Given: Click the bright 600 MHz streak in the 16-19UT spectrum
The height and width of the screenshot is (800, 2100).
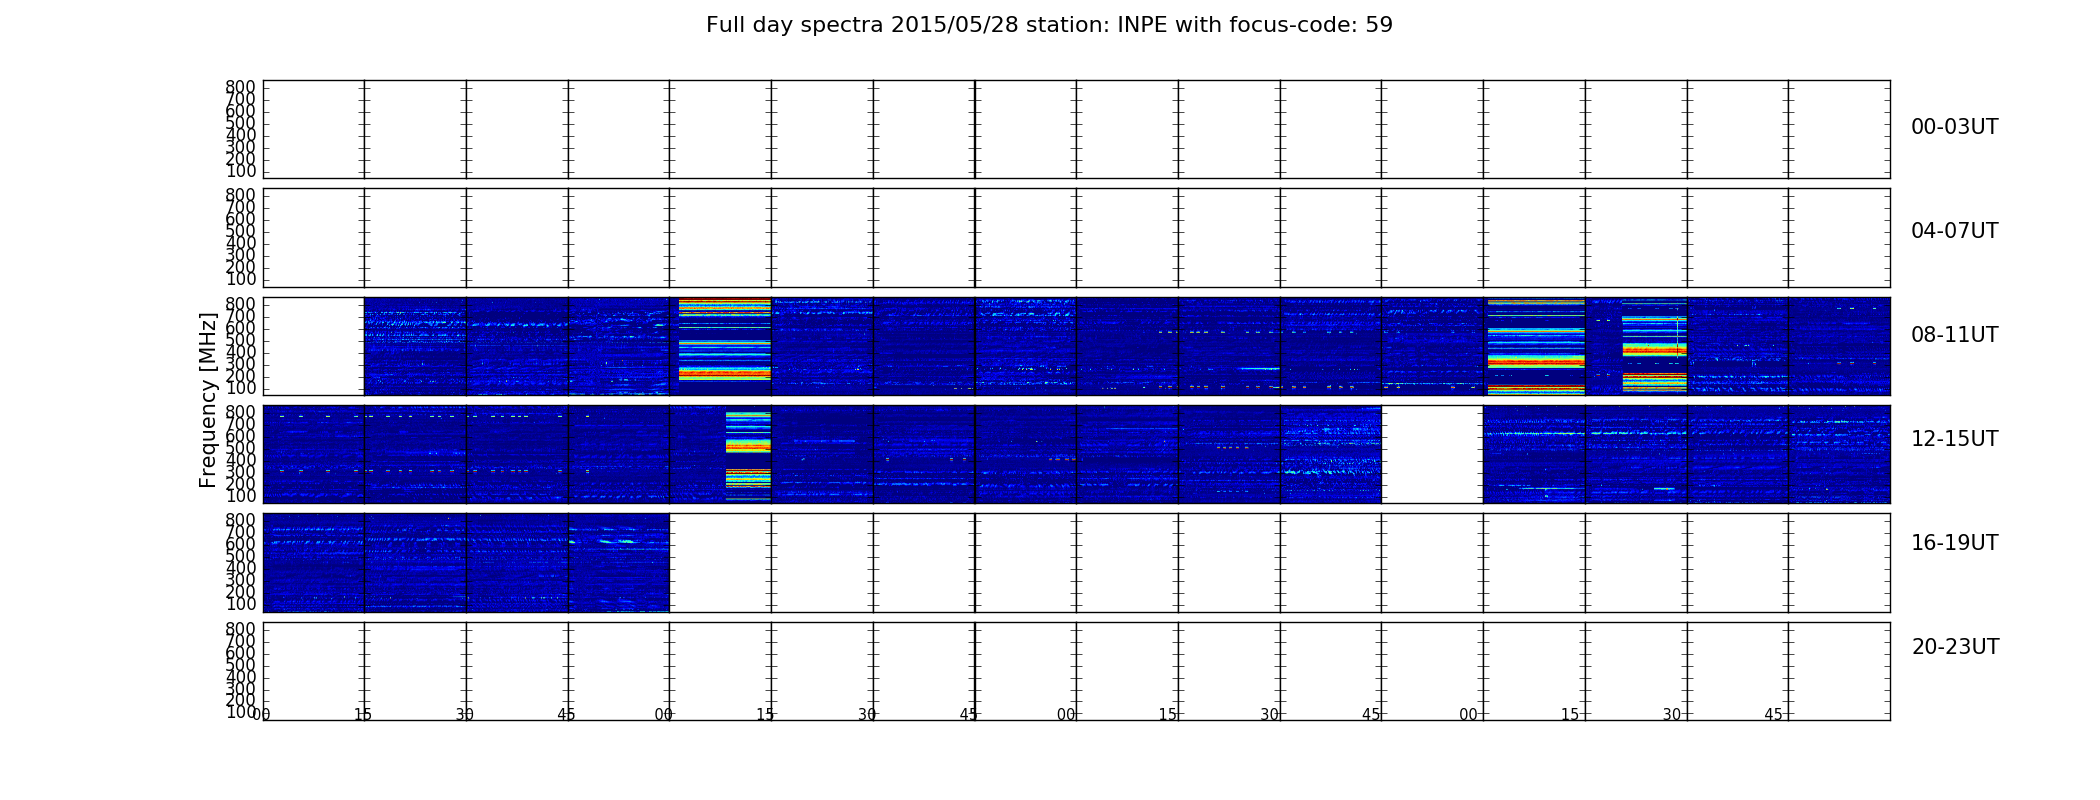Looking at the screenshot, I should pos(615,542).
